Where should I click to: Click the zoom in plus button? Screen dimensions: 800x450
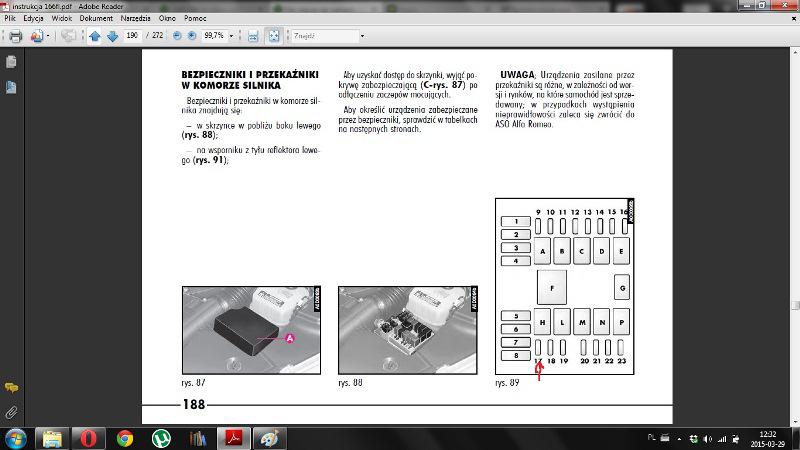click(192, 36)
